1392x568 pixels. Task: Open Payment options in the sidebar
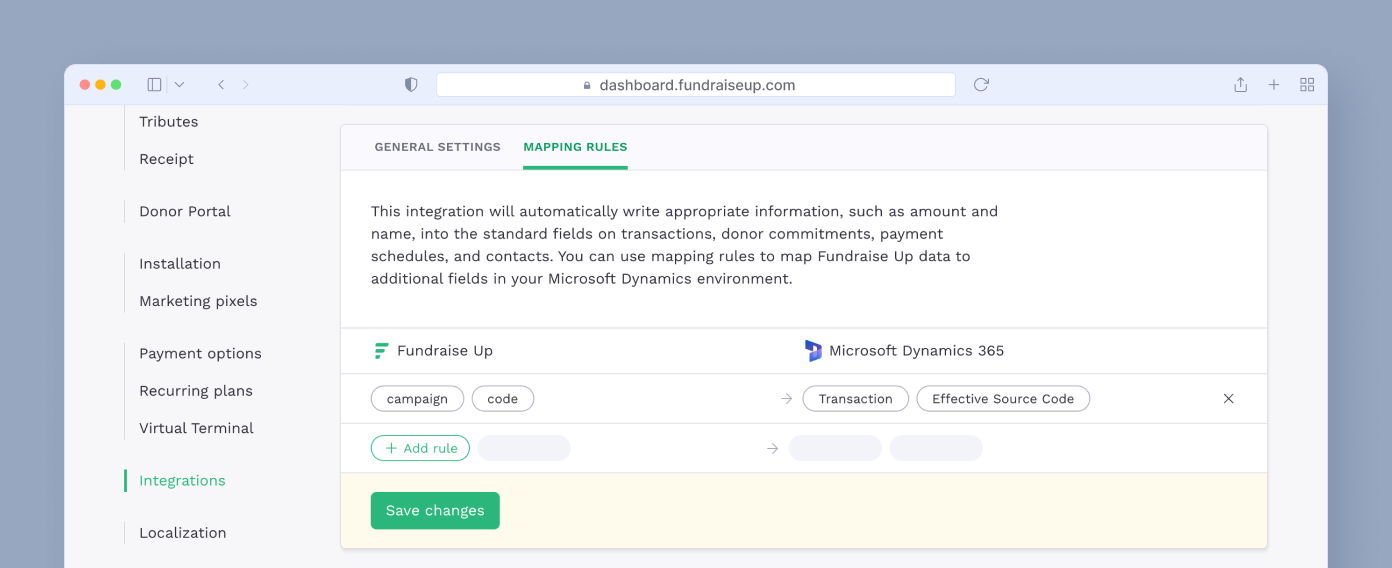pos(200,354)
